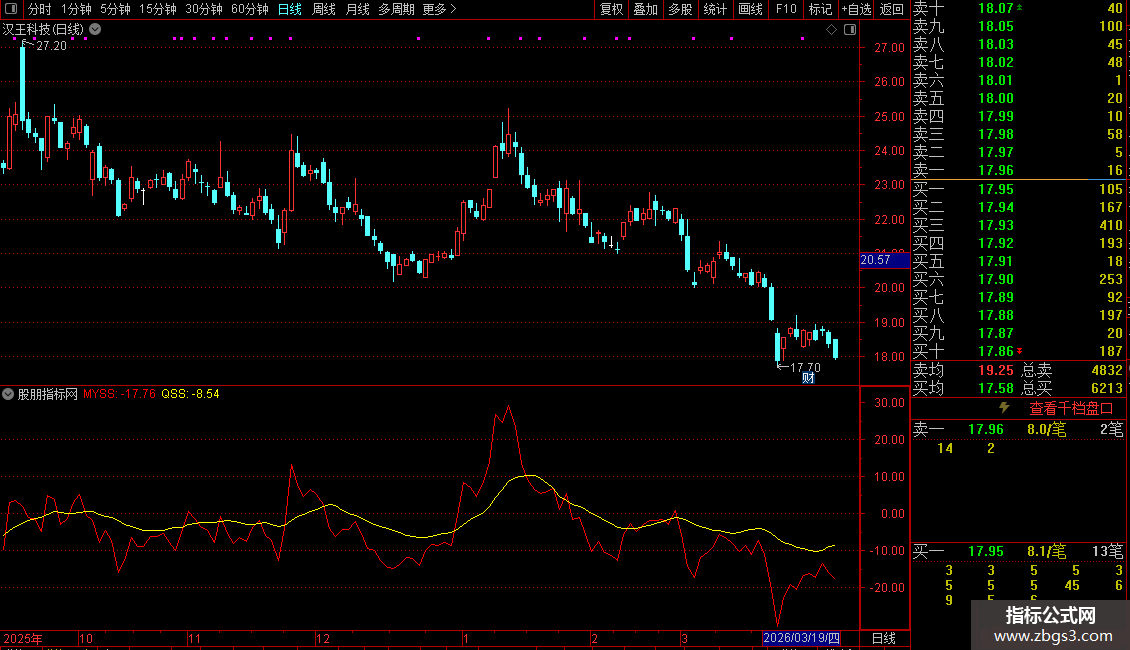Image resolution: width=1130 pixels, height=650 pixels.
Task: Open the 更多 periods menu
Action: 439,9
